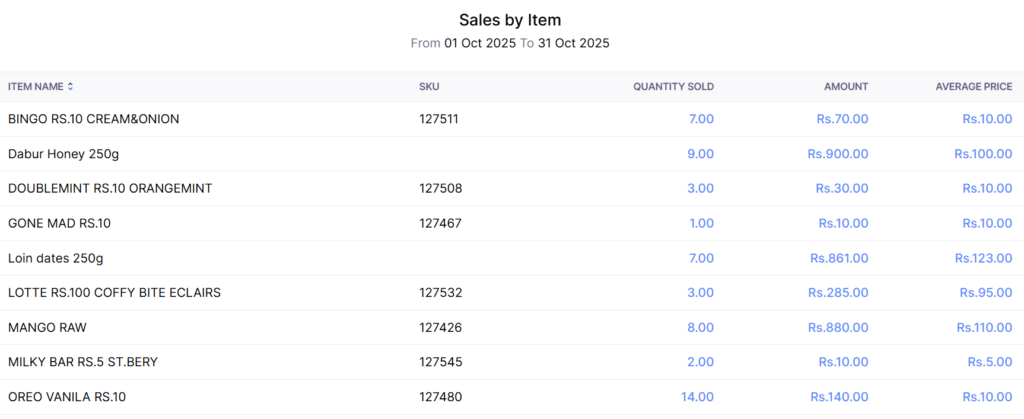The image size is (1024, 419).
Task: Open quantity 8.00 for MANGO RAW
Action: (701, 327)
